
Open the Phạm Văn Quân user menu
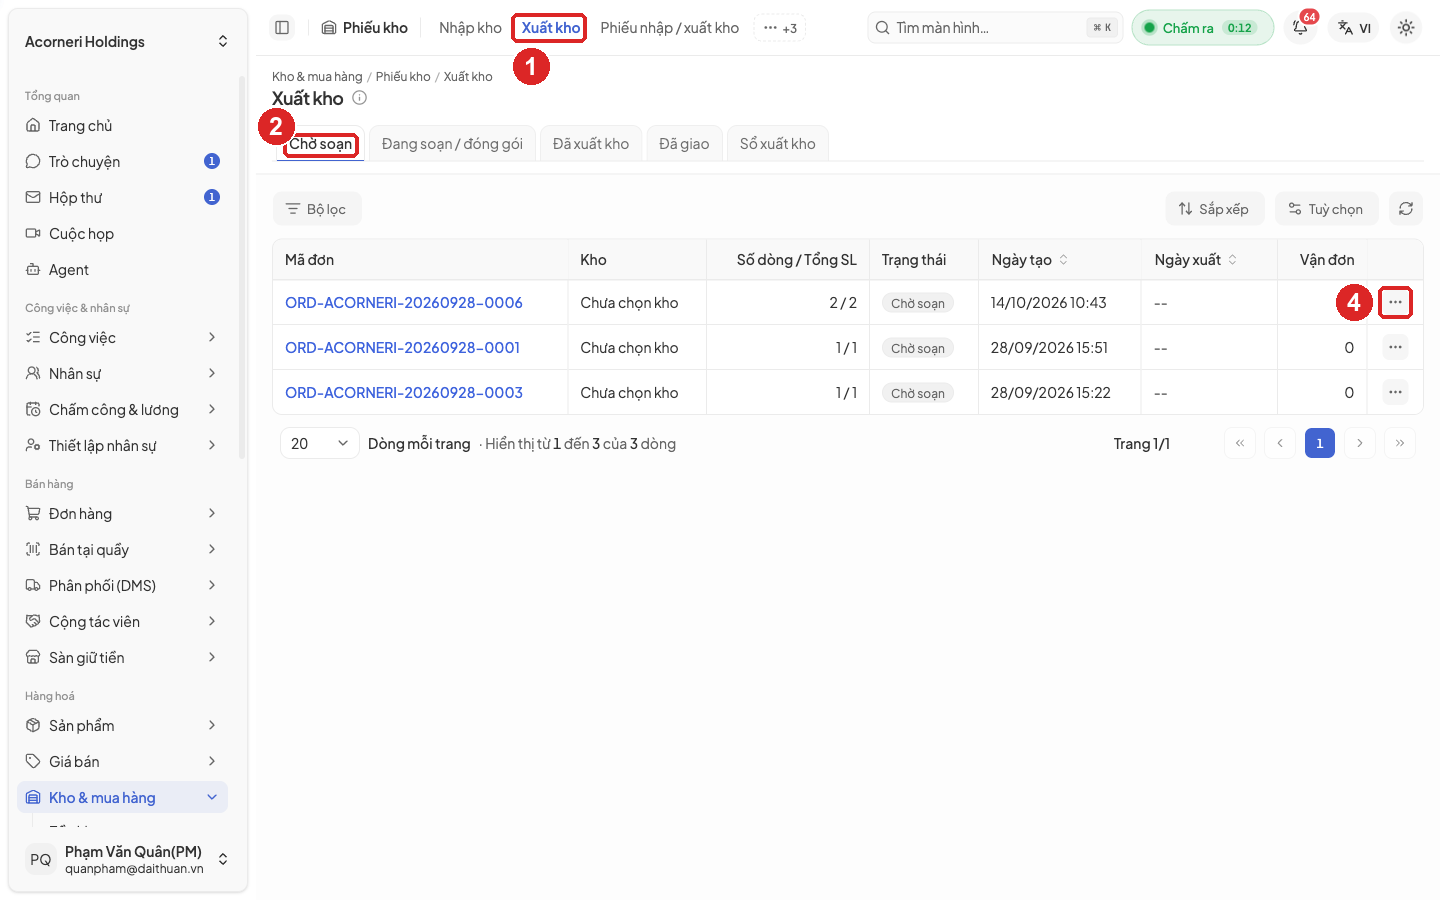pyautogui.click(x=126, y=859)
